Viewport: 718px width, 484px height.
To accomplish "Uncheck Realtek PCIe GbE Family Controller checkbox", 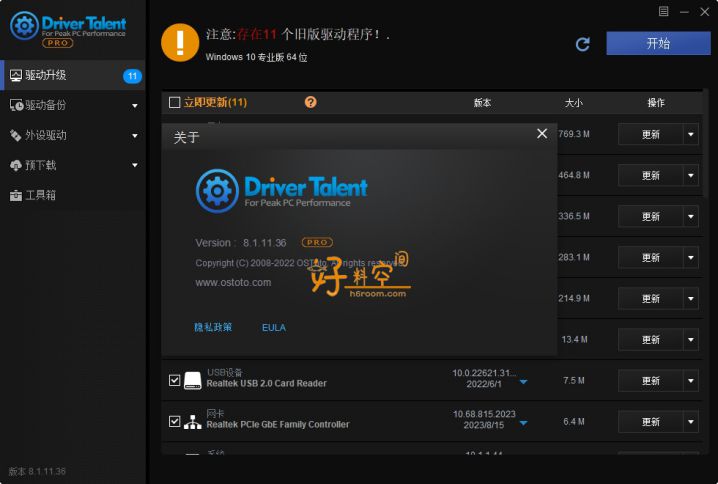I will click(174, 421).
